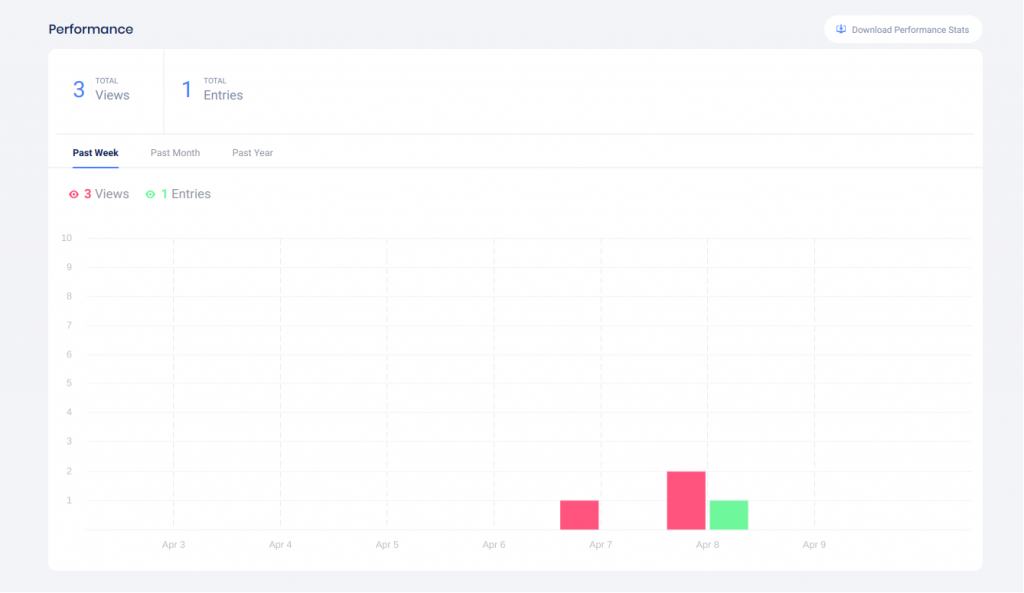Click the Download Performance Stats button label
1024x593 pixels.
(909, 30)
